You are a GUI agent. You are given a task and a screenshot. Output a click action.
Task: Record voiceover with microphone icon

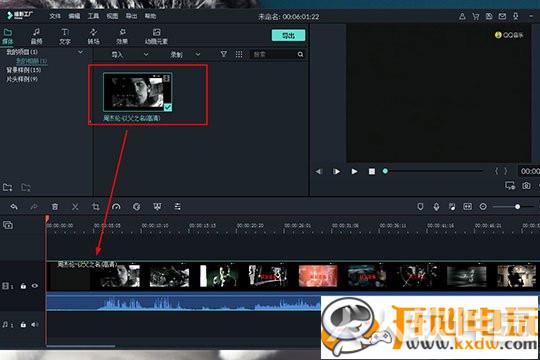tap(436, 207)
